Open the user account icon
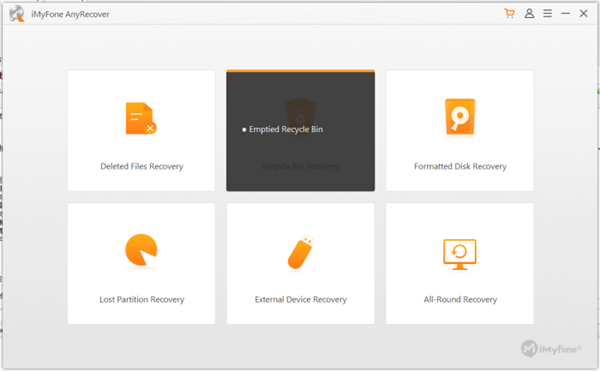600x371 pixels. 529,14
